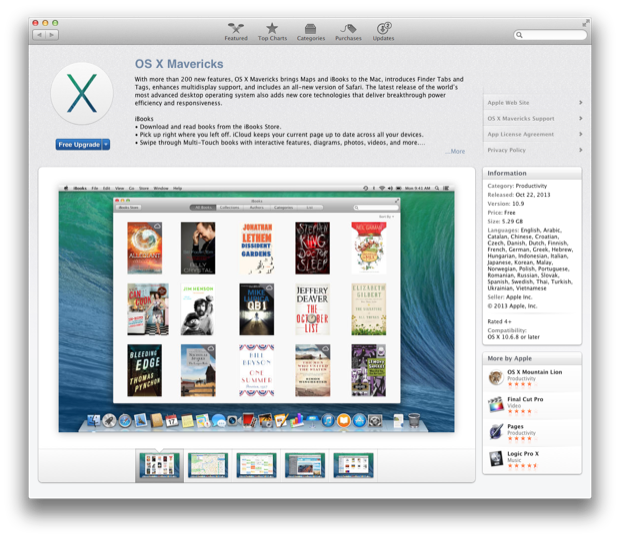Open Final Cut Pro app entry

[x=532, y=405]
